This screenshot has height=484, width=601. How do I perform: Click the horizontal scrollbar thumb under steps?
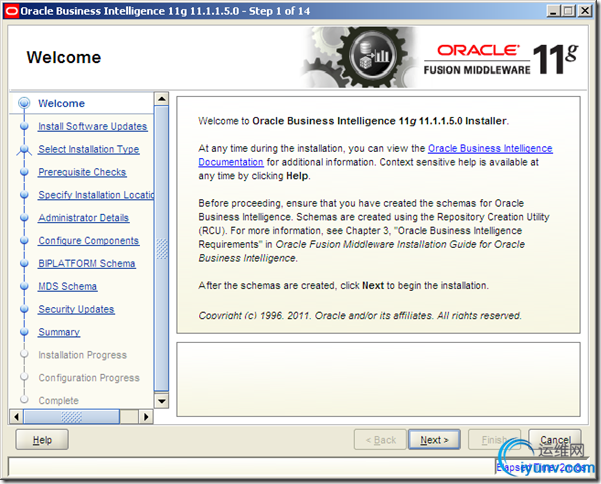click(71, 417)
